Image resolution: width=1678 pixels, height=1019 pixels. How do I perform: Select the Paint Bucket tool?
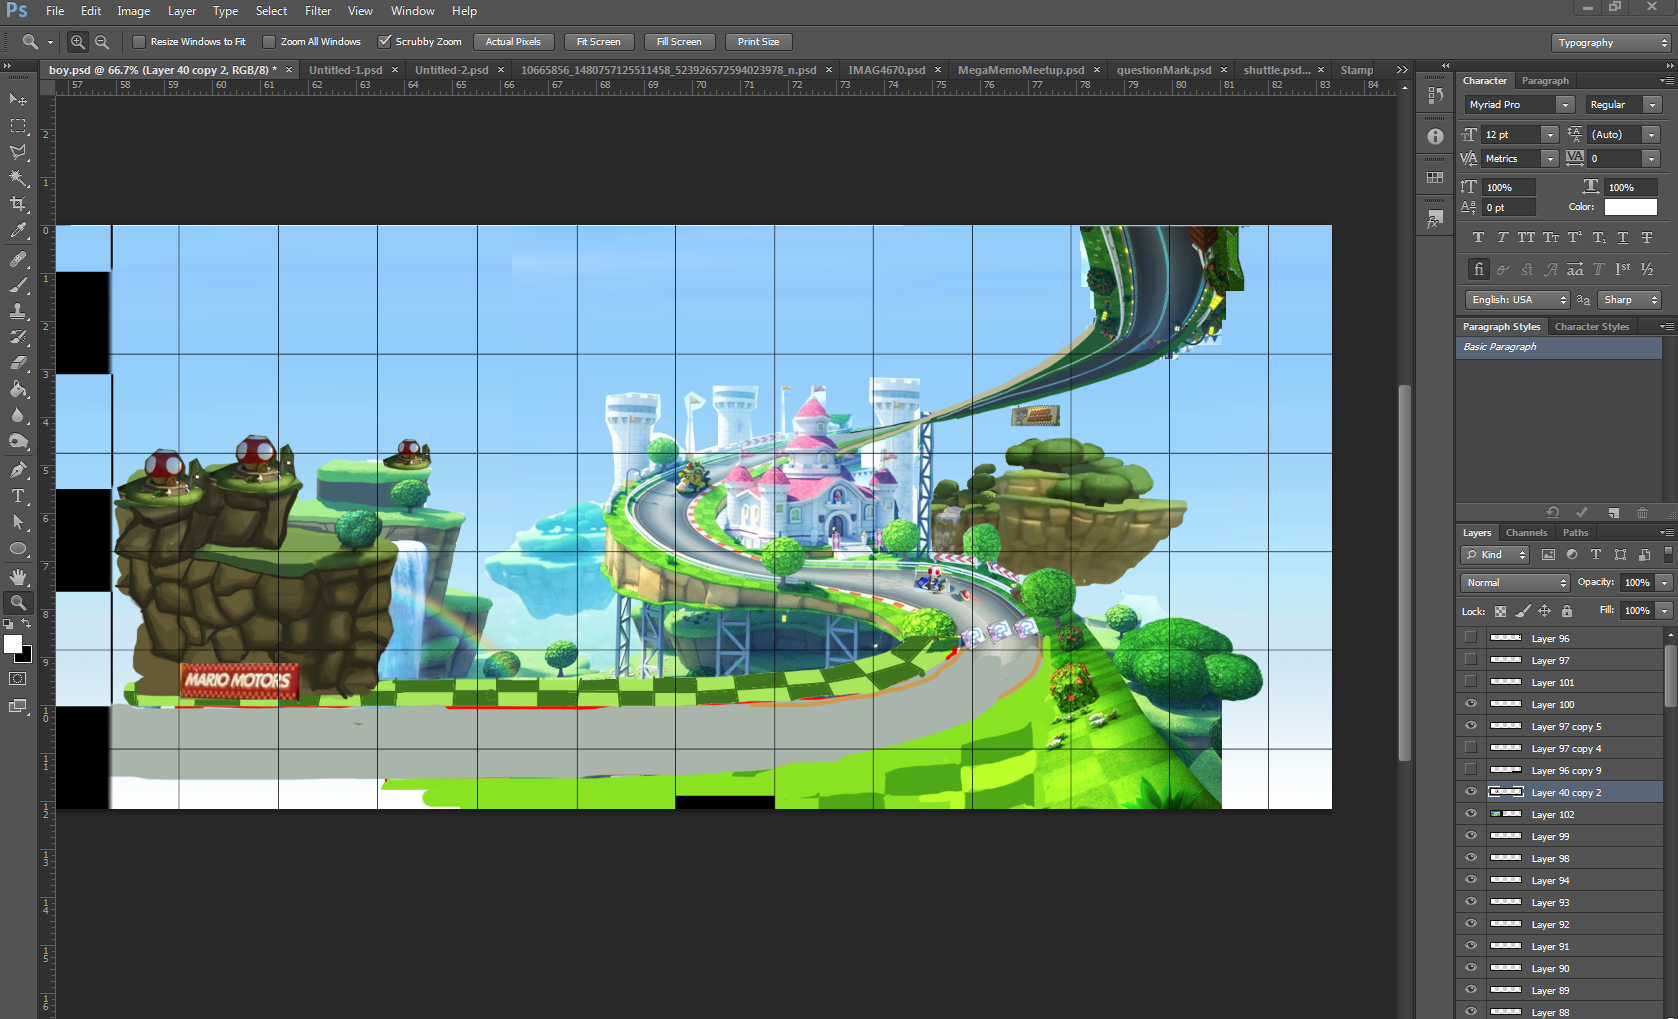click(x=18, y=389)
